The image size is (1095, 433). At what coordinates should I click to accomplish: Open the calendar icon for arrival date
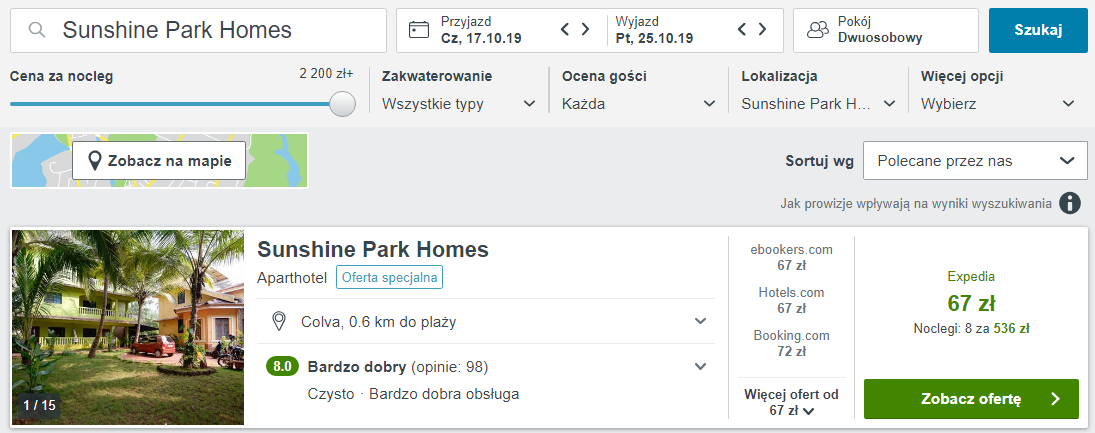point(419,30)
